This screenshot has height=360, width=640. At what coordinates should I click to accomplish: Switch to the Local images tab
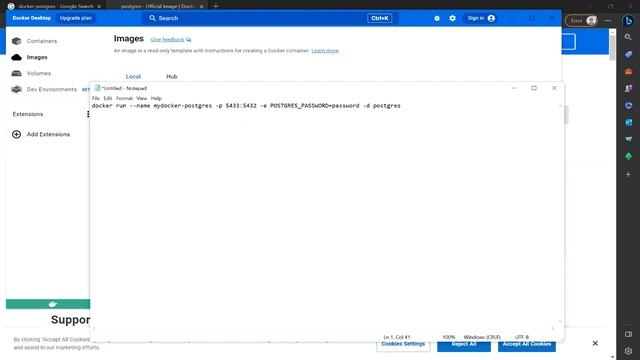[x=133, y=76]
